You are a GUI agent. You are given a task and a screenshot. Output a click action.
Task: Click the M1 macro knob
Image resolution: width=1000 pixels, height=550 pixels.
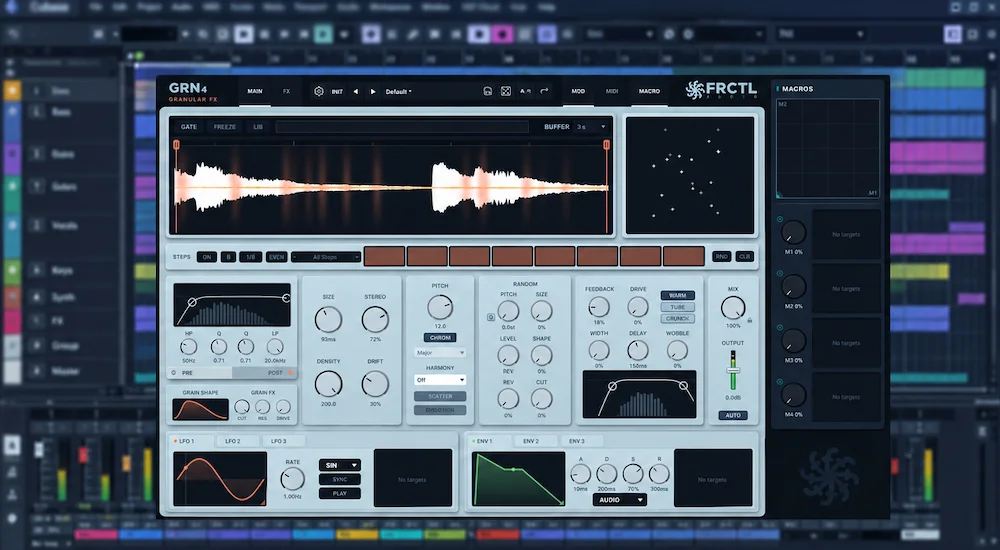[x=794, y=233]
